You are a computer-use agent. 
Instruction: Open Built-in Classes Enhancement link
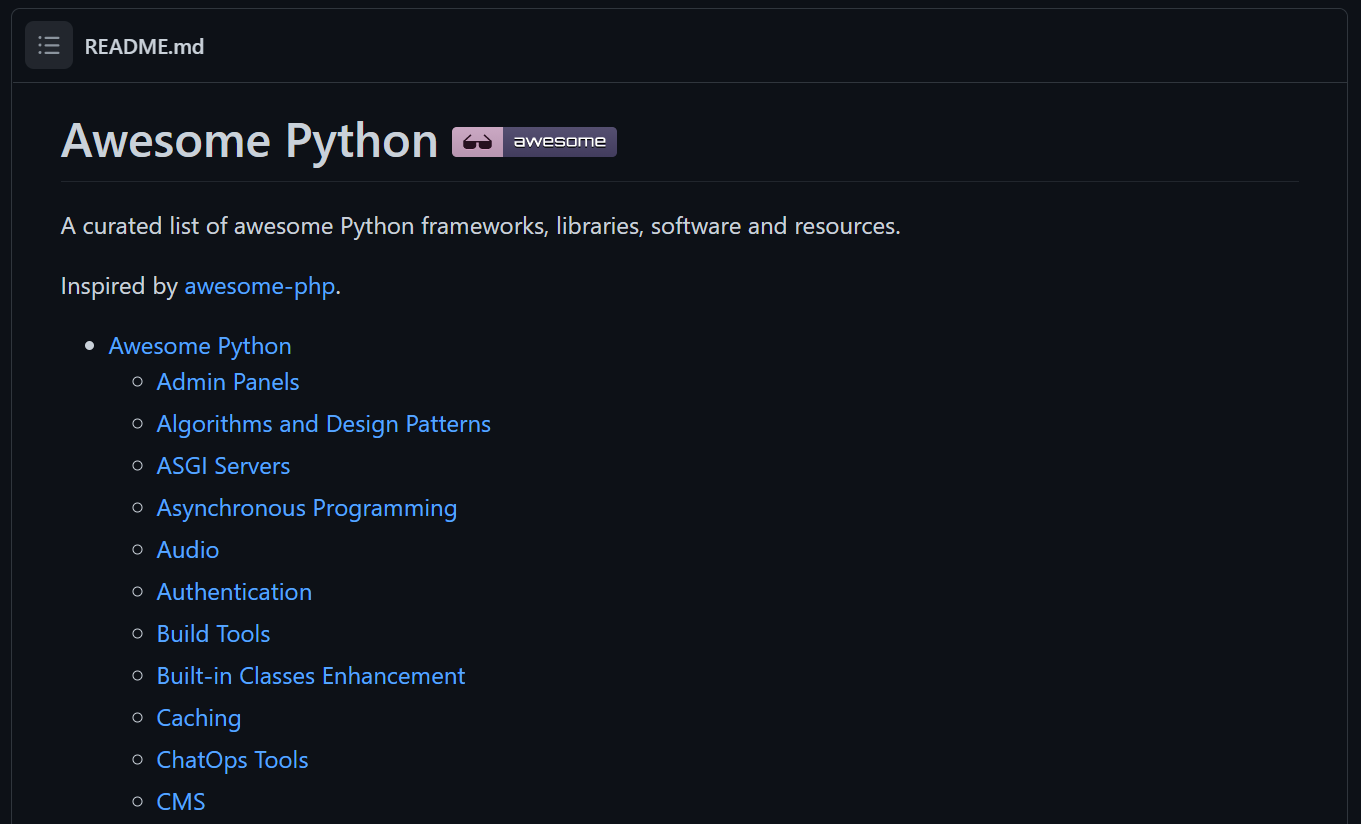(x=311, y=676)
